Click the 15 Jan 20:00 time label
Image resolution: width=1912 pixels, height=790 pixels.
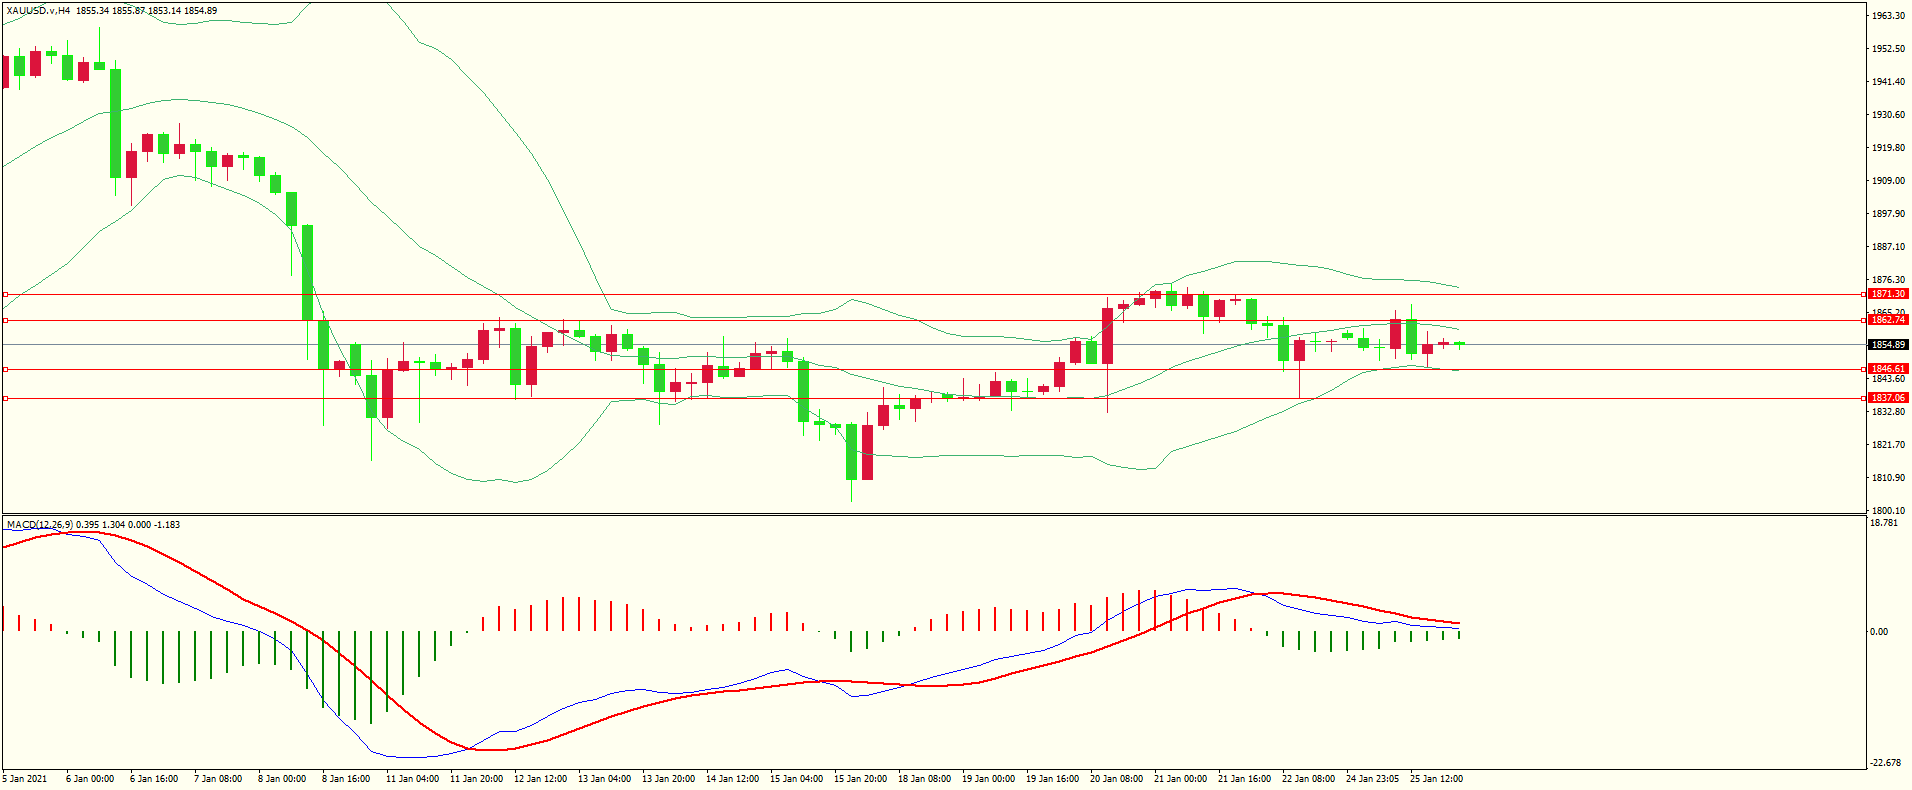tap(861, 779)
